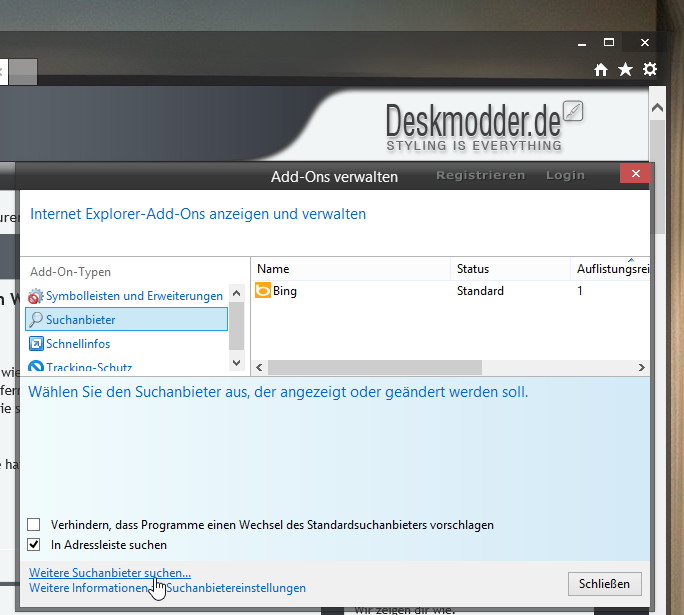Image resolution: width=684 pixels, height=615 pixels.
Task: Open the Tools gear icon
Action: click(x=650, y=70)
